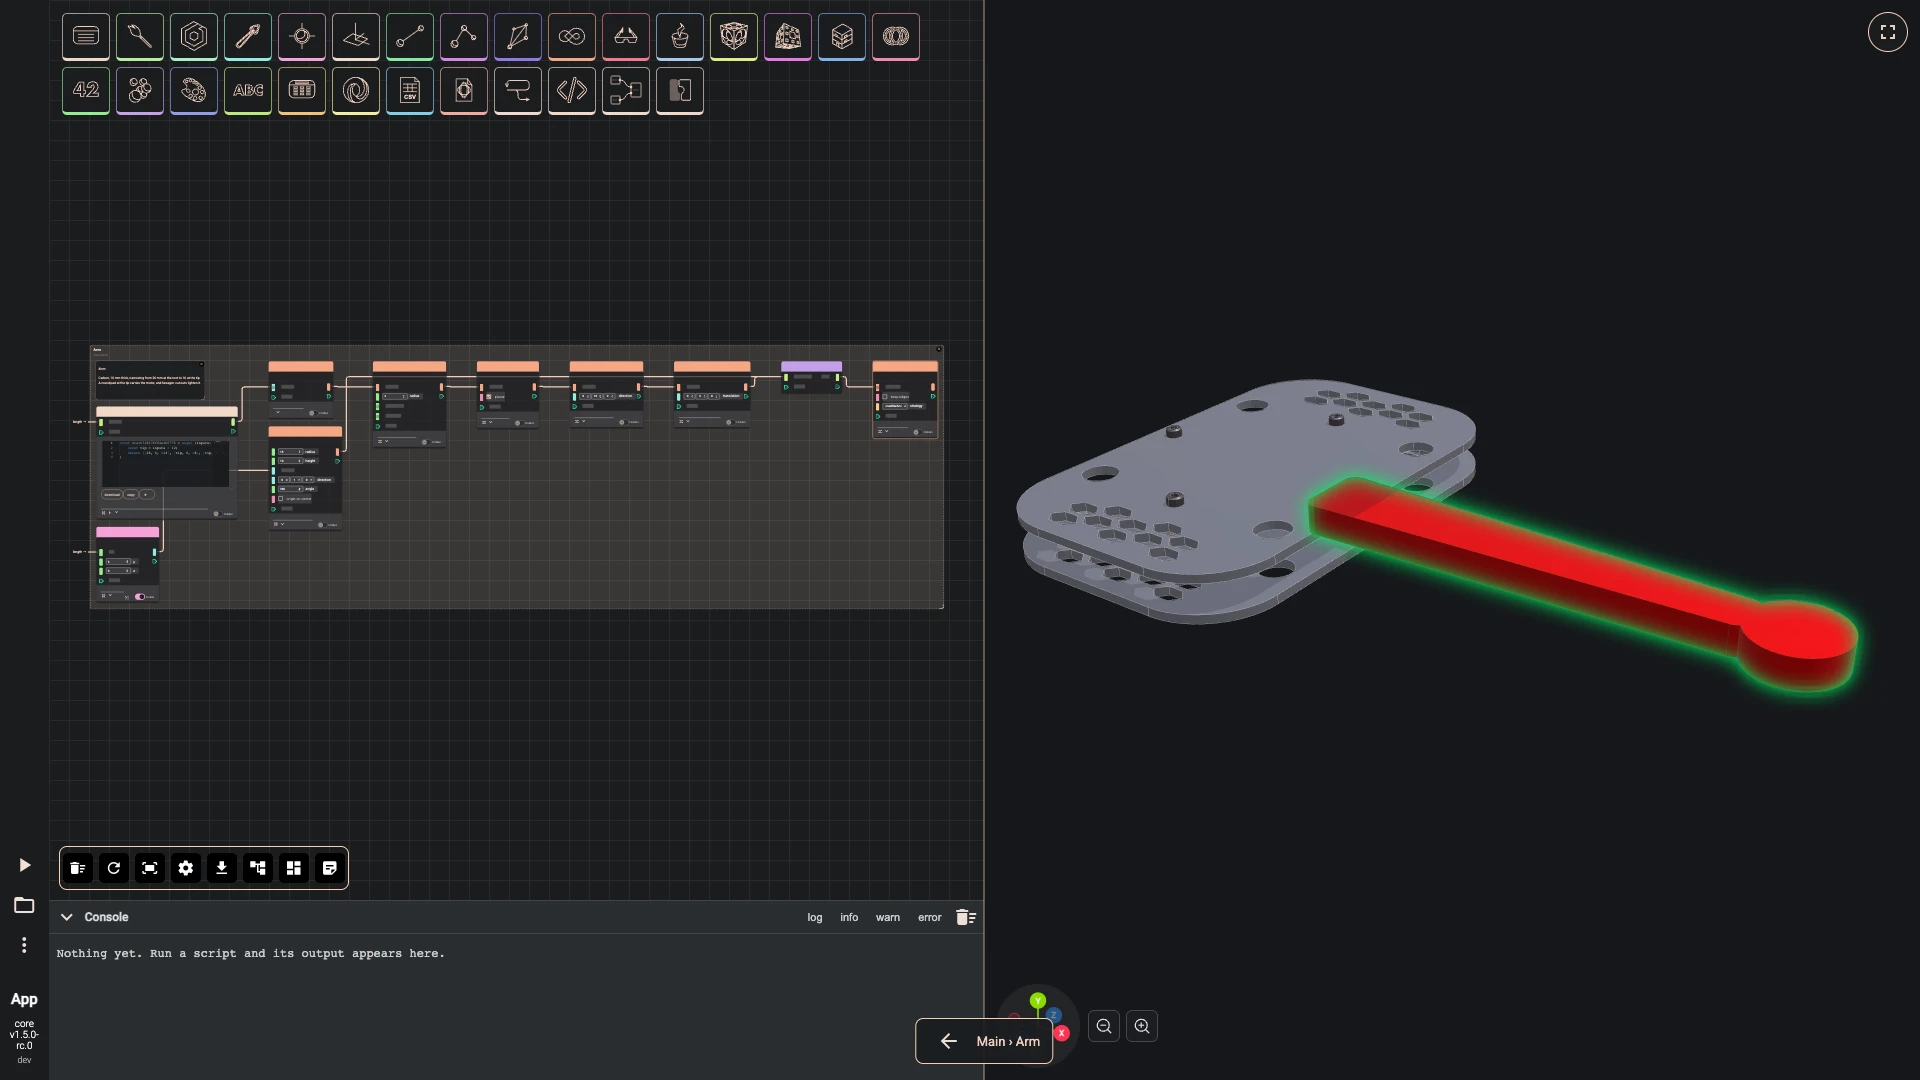Open the nested hexagon tool category
The width and height of the screenshot is (1920, 1080).
[x=194, y=37]
